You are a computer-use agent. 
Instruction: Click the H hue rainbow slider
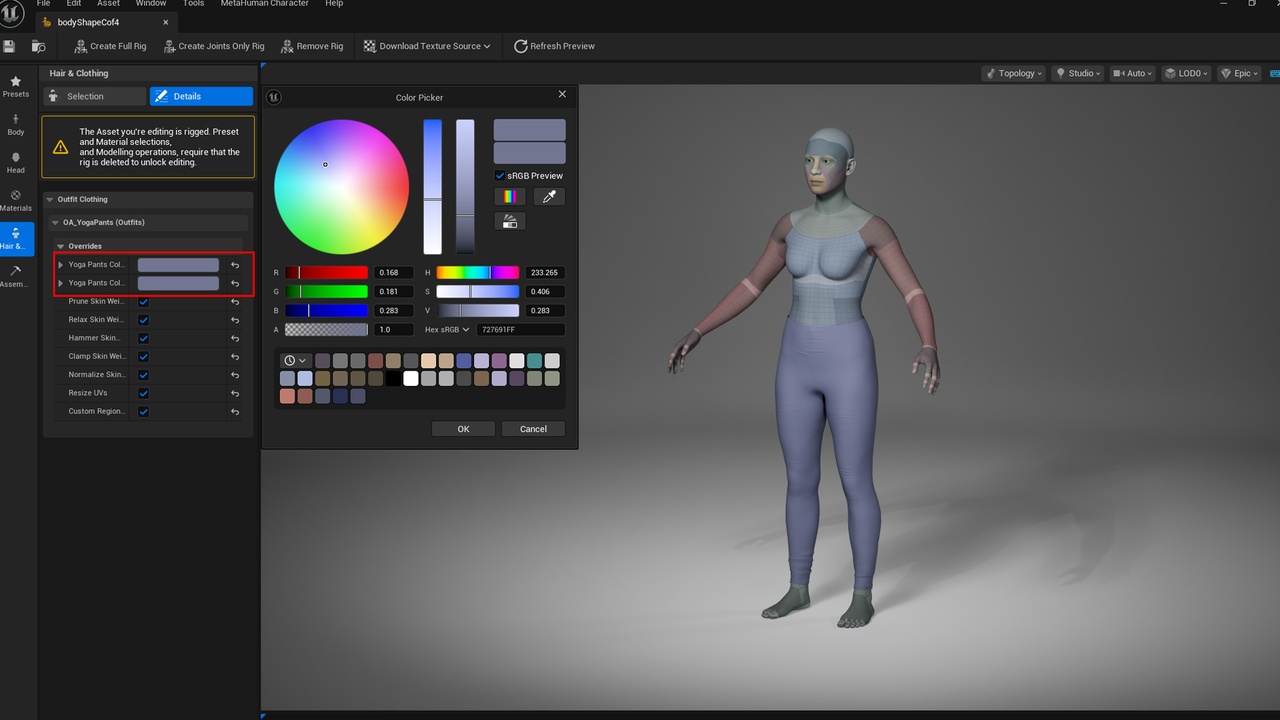(478, 272)
